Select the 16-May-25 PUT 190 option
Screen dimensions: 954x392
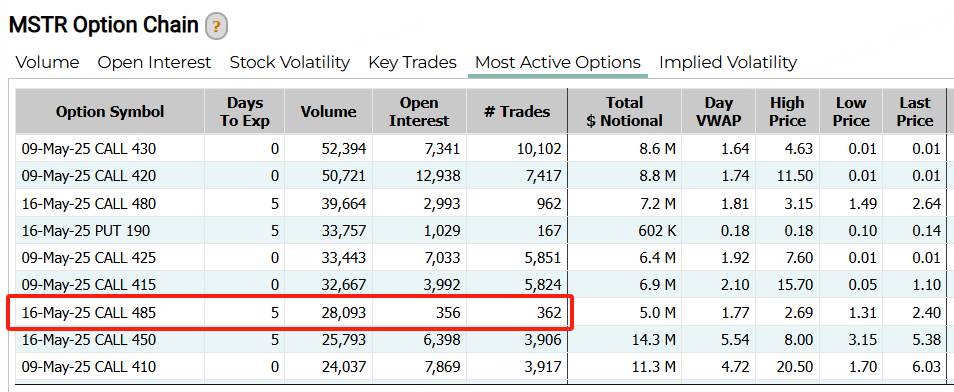[481, 231]
